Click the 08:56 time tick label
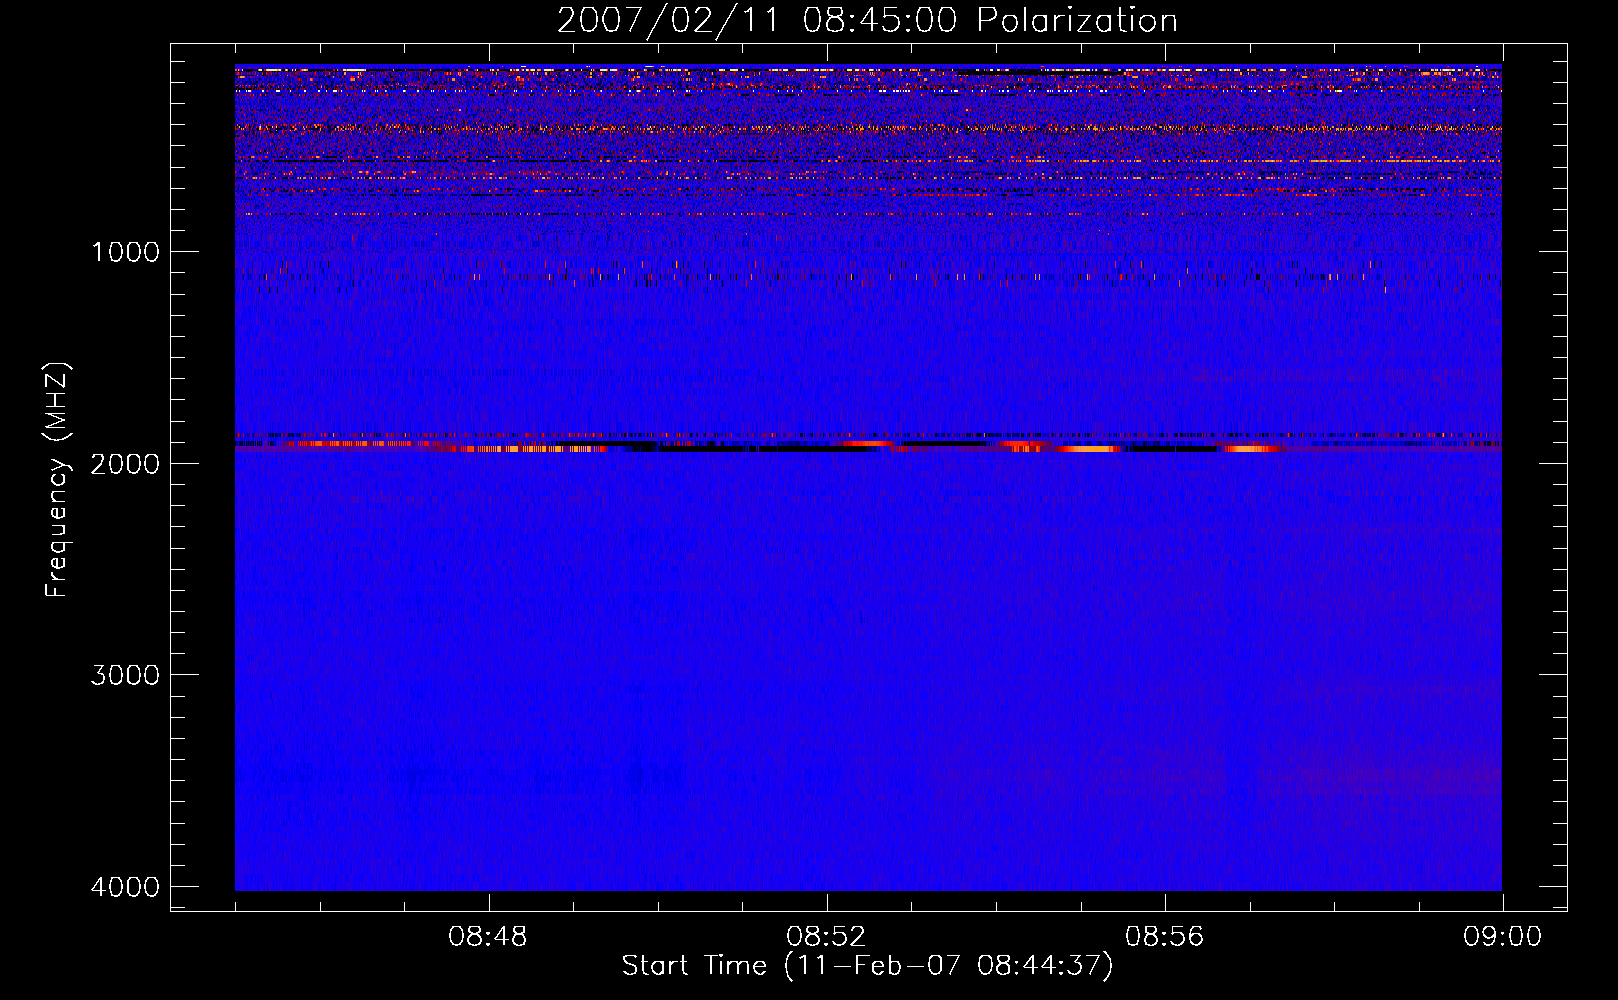The image size is (1618, 1000). [1164, 937]
